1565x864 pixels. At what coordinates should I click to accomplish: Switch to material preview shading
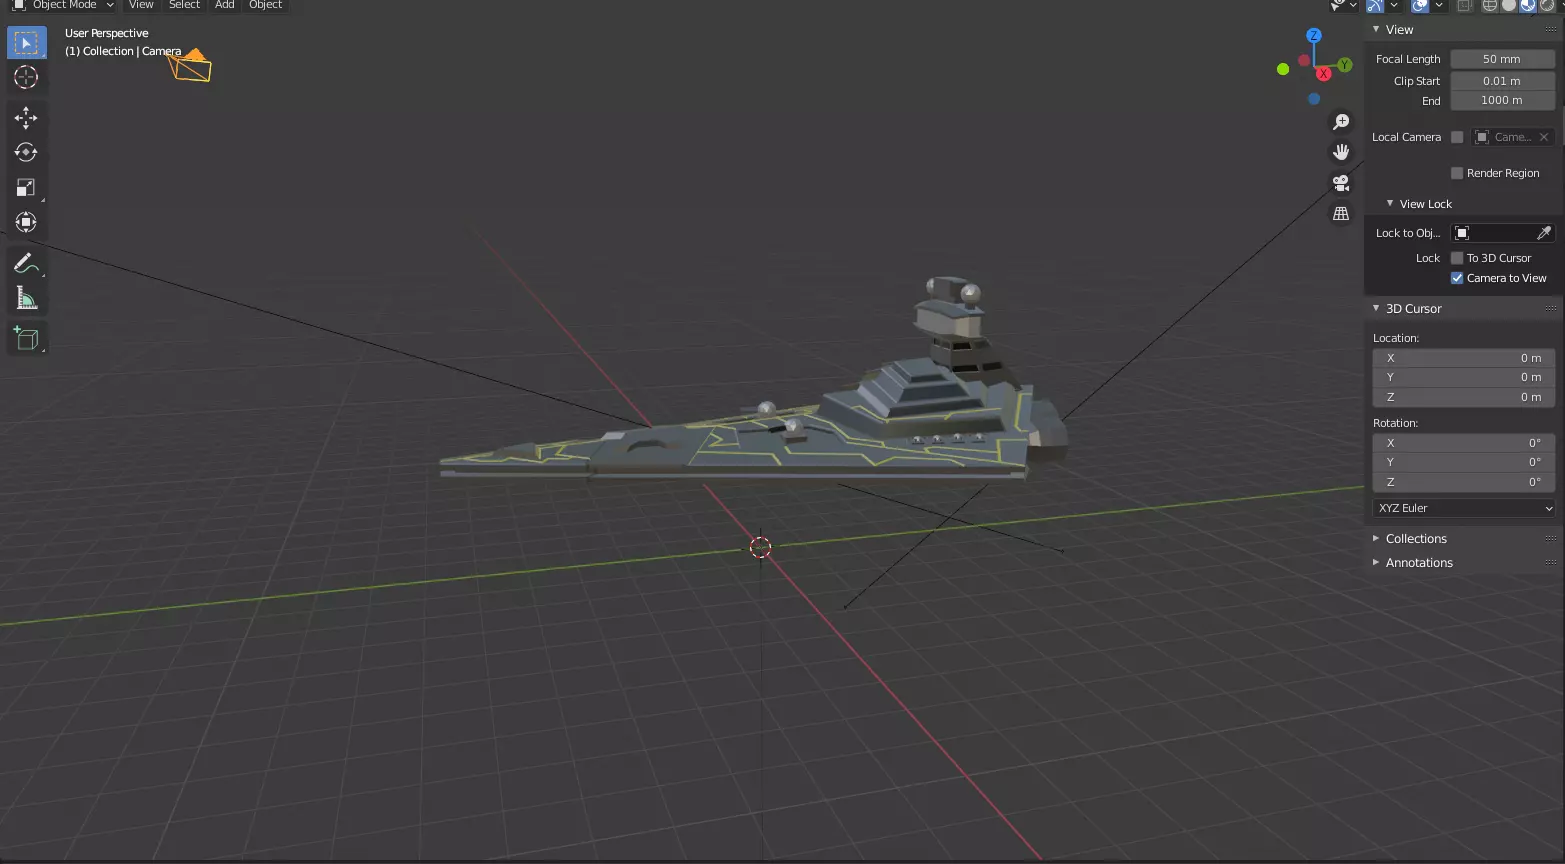coord(1528,5)
